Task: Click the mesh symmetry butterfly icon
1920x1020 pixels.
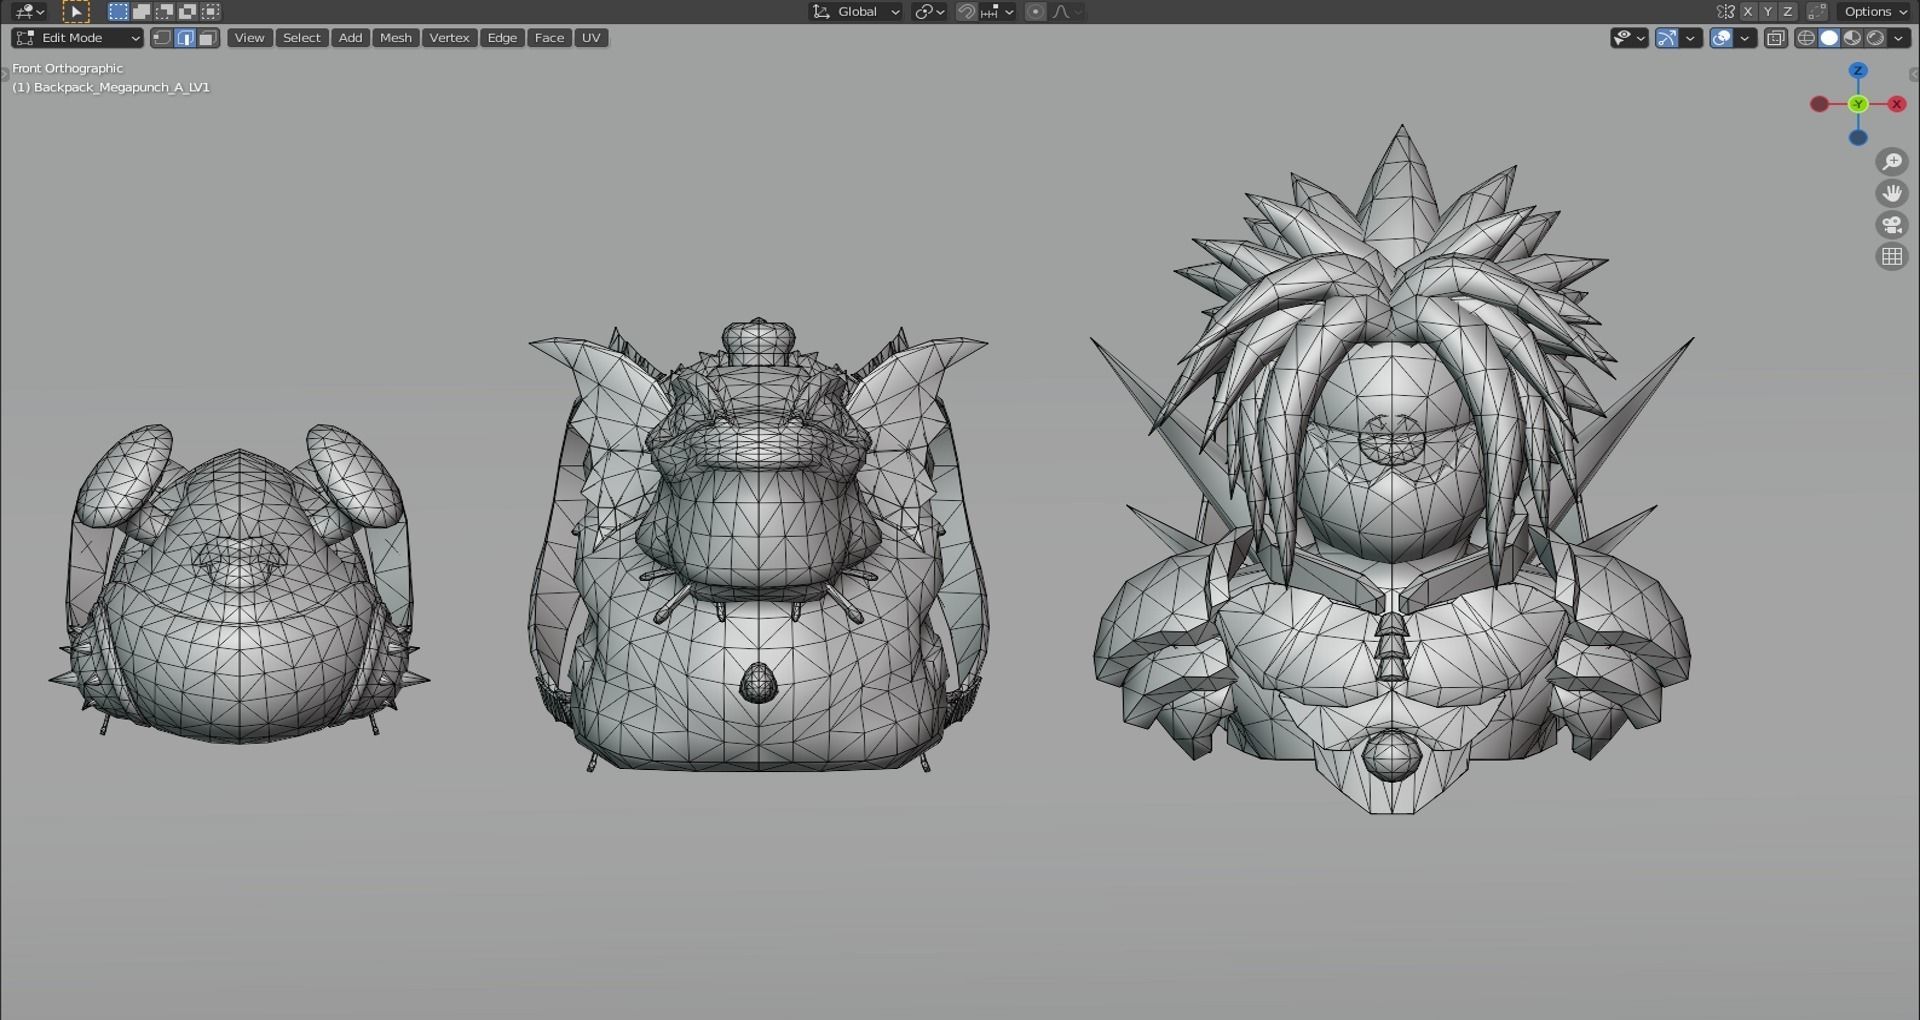Action: click(x=1725, y=12)
